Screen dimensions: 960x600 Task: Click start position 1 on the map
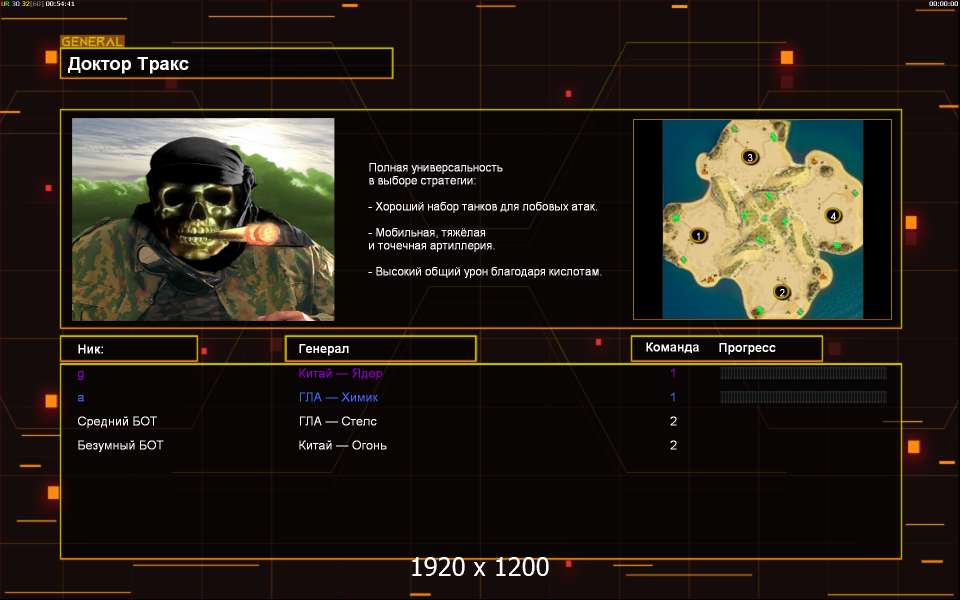(699, 235)
